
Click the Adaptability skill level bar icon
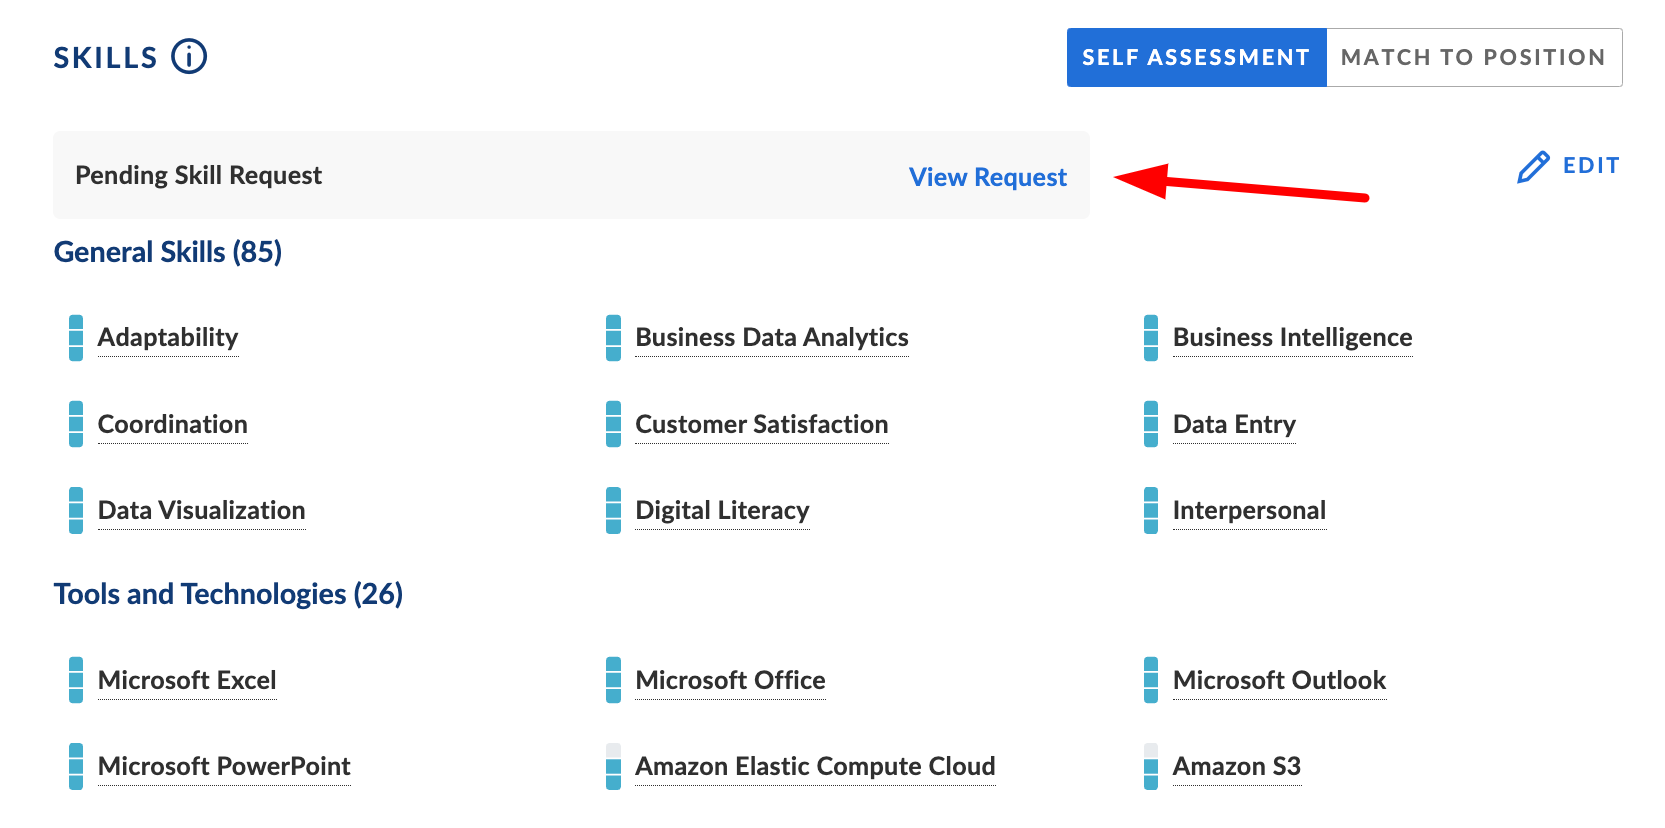pyautogui.click(x=76, y=338)
